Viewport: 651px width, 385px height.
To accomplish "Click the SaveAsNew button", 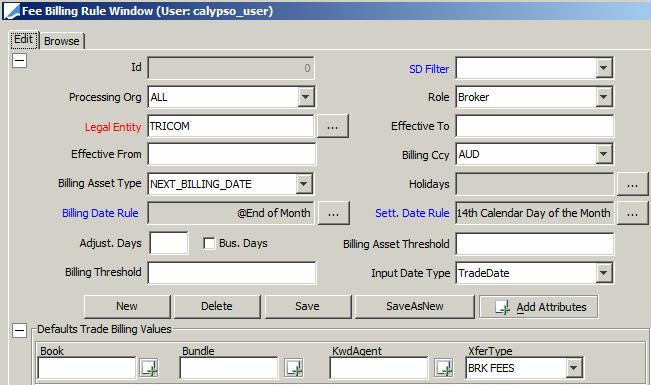I will point(414,307).
